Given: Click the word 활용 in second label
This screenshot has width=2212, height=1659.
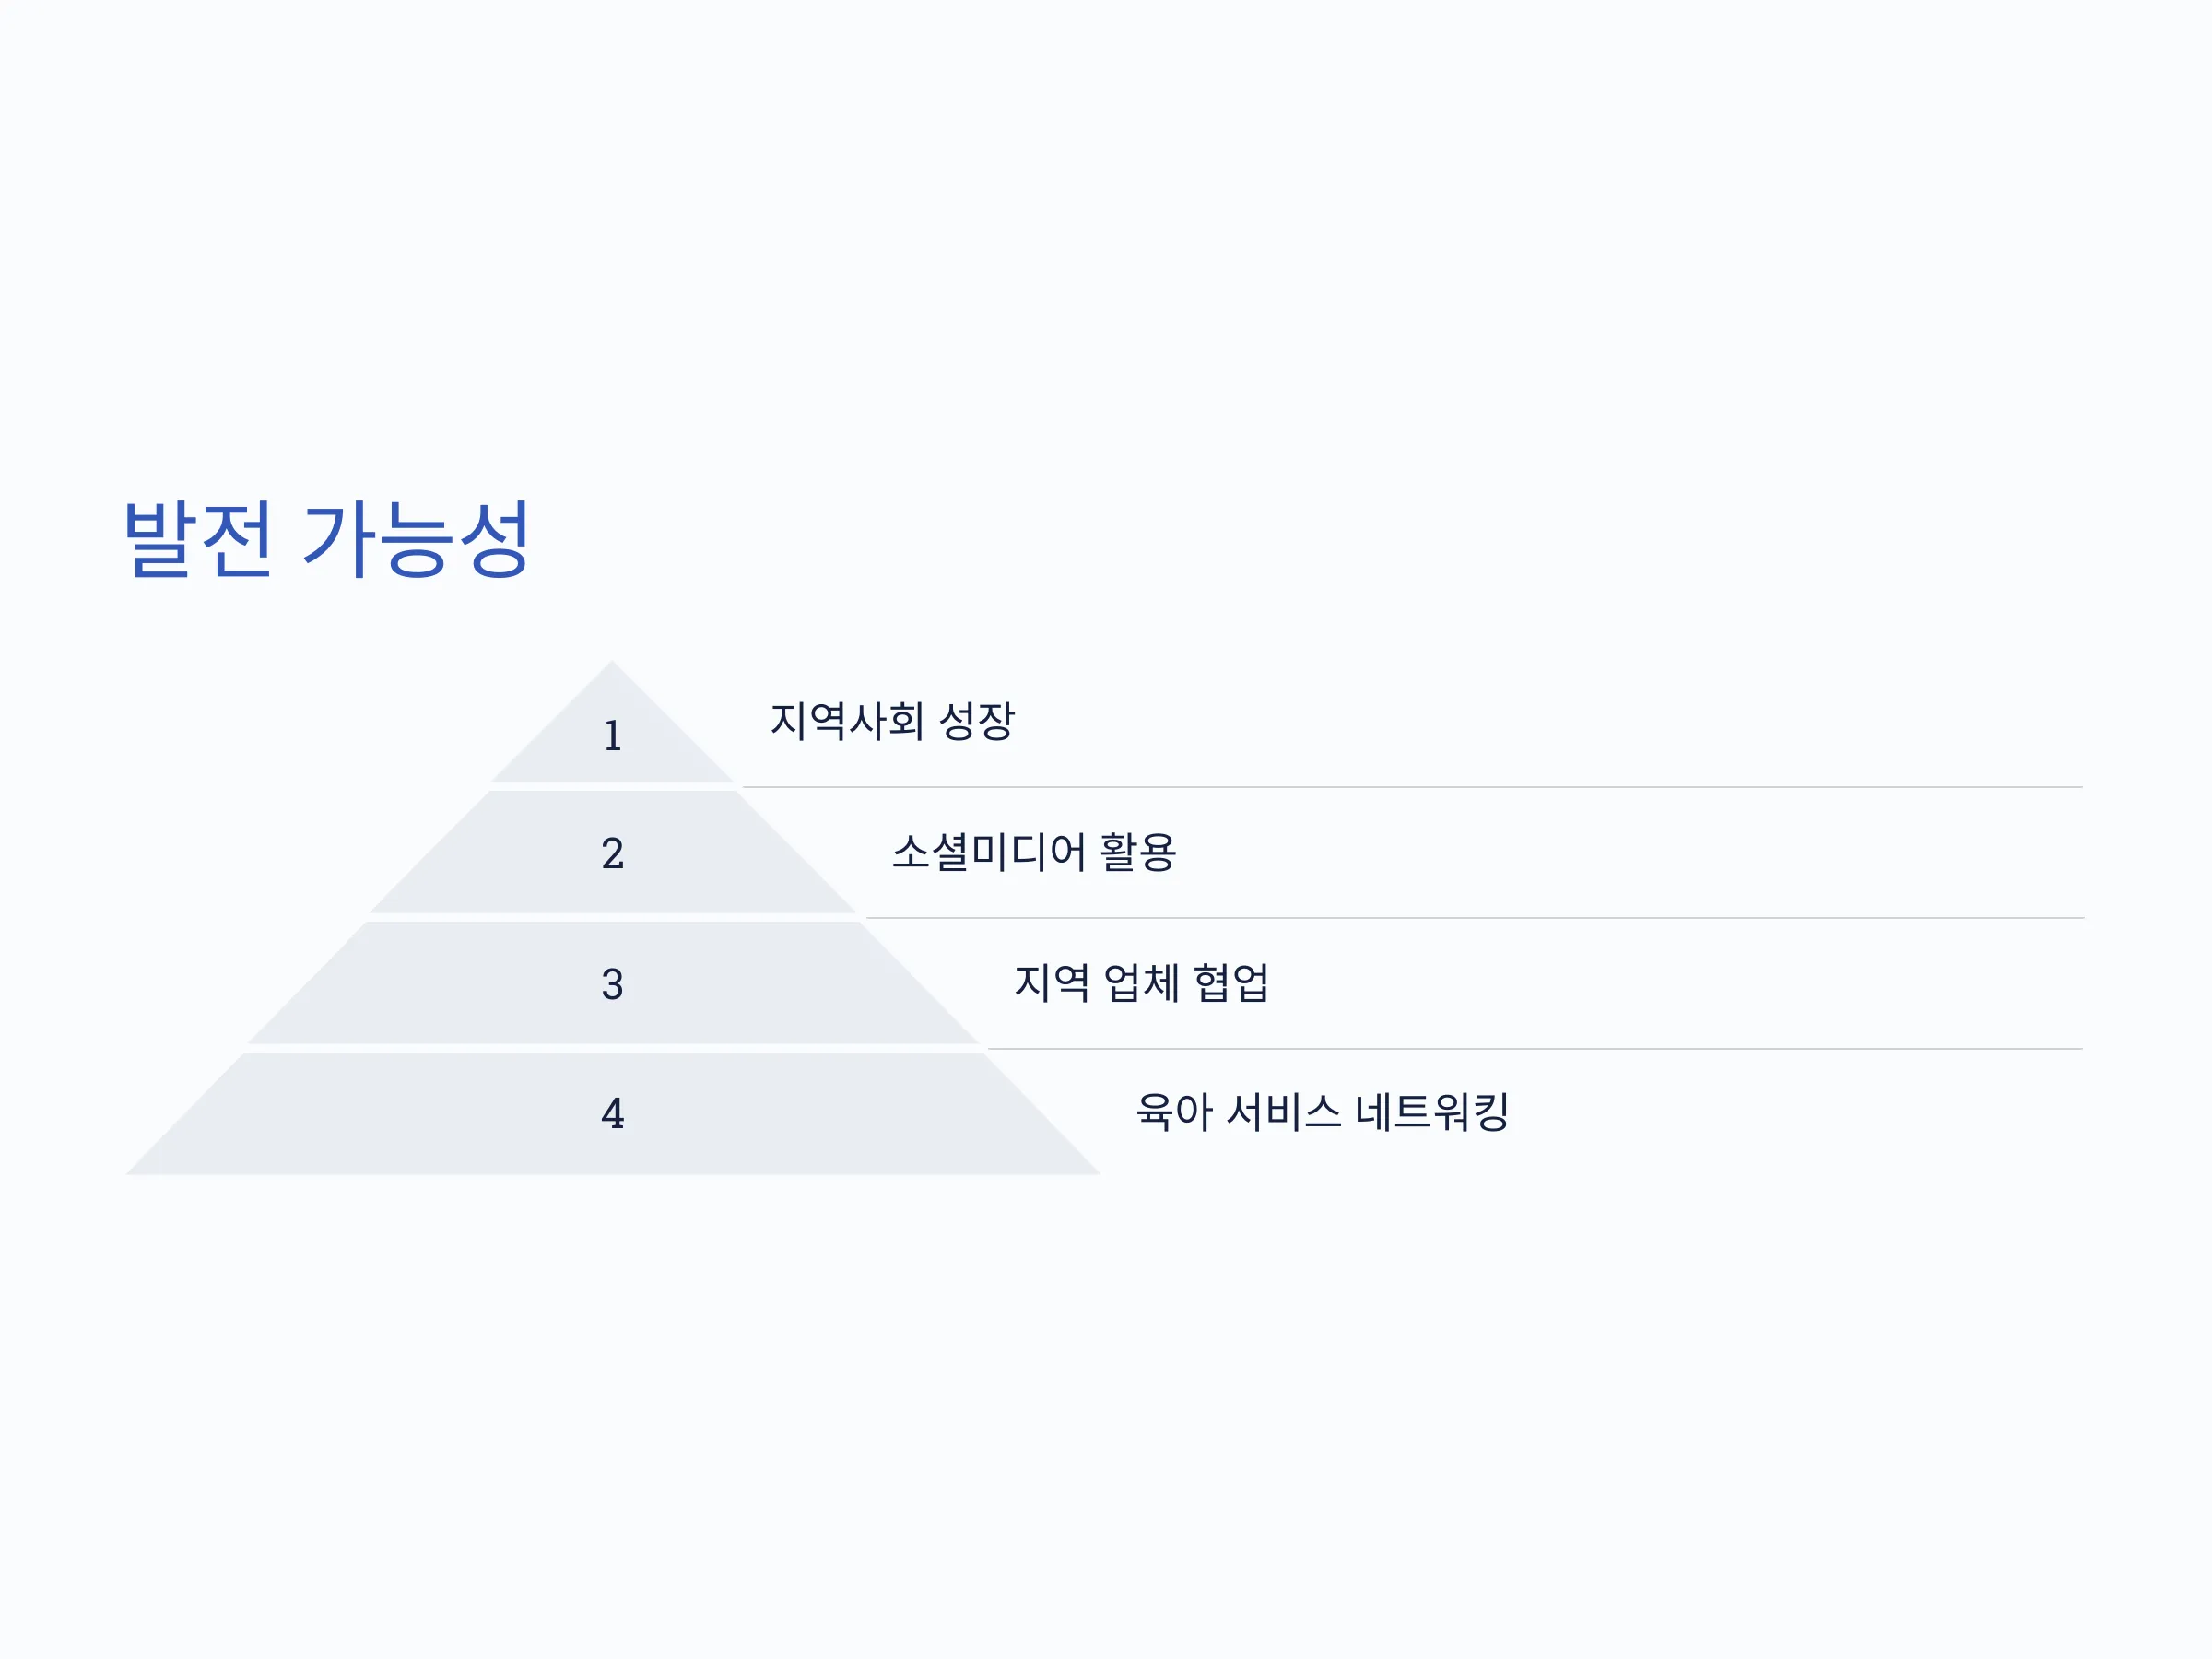Looking at the screenshot, I should point(1138,852).
